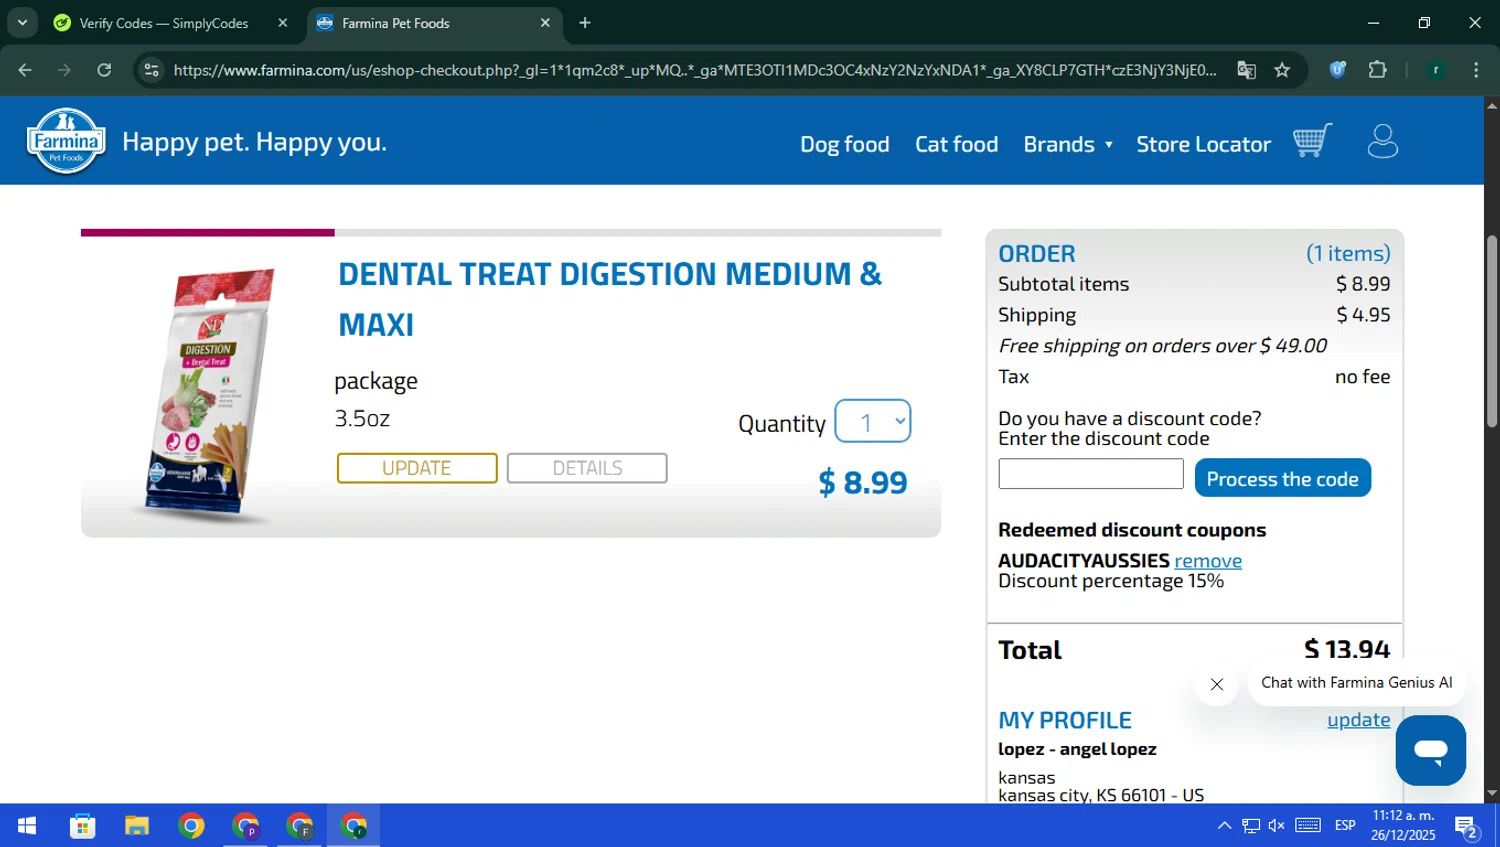Show hidden system tray icons
The height and width of the screenshot is (847, 1500).
pyautogui.click(x=1224, y=826)
